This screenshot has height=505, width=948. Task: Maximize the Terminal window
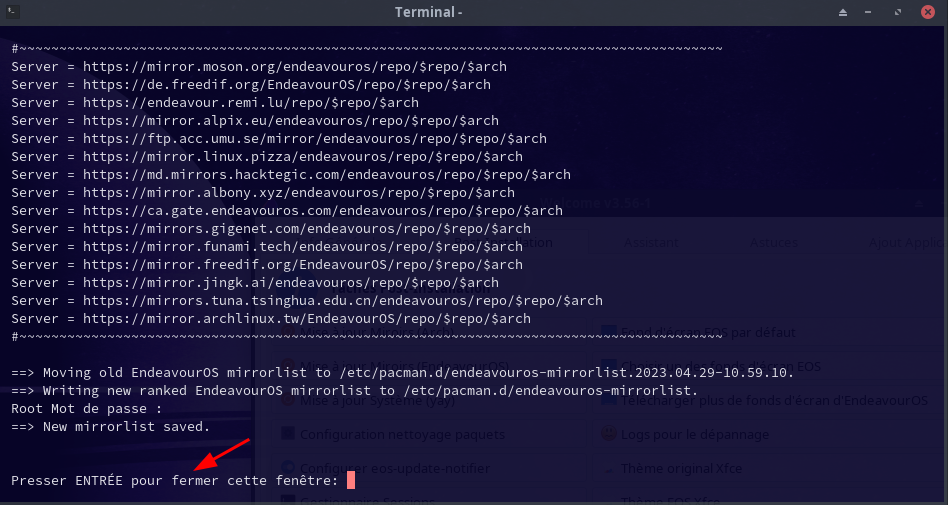click(899, 12)
